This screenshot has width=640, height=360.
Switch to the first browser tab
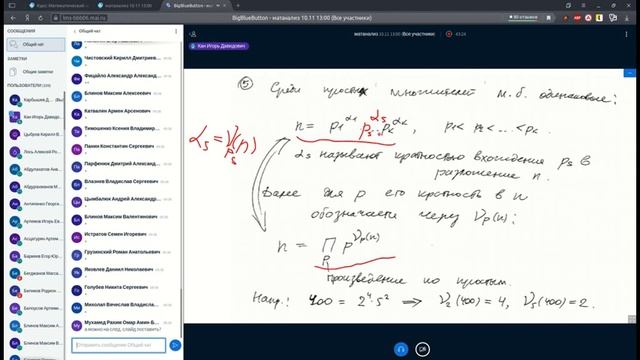pos(59,6)
